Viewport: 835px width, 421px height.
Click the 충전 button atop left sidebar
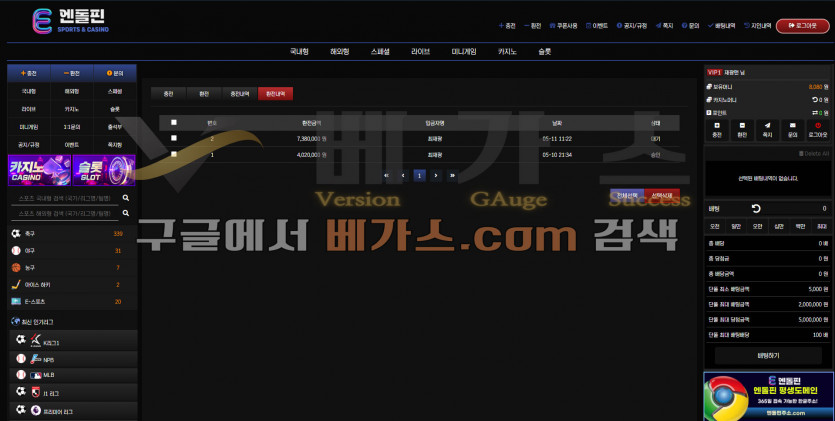tap(29, 73)
